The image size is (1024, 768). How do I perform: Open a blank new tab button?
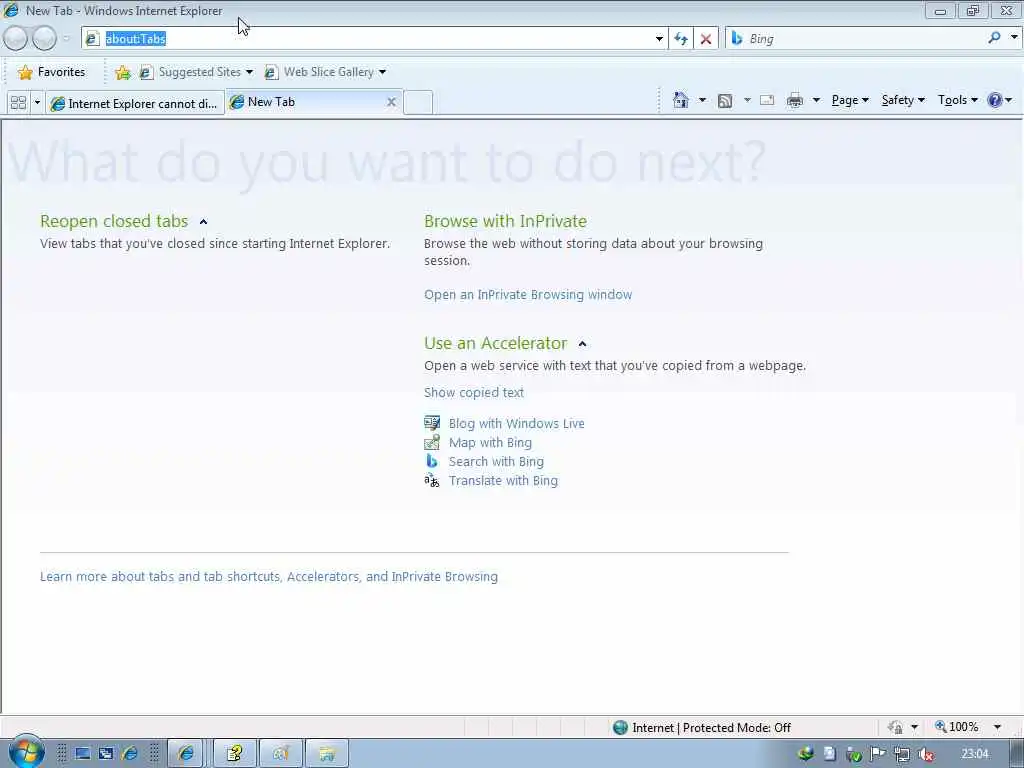(418, 103)
